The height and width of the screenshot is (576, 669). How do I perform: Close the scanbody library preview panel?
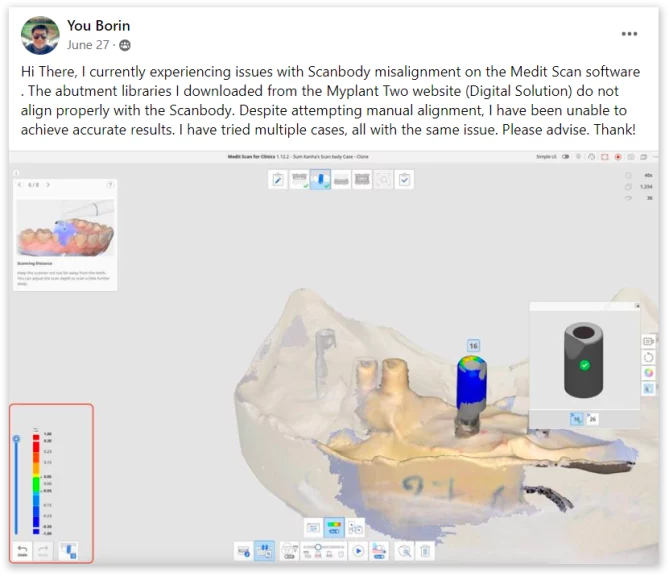click(637, 305)
